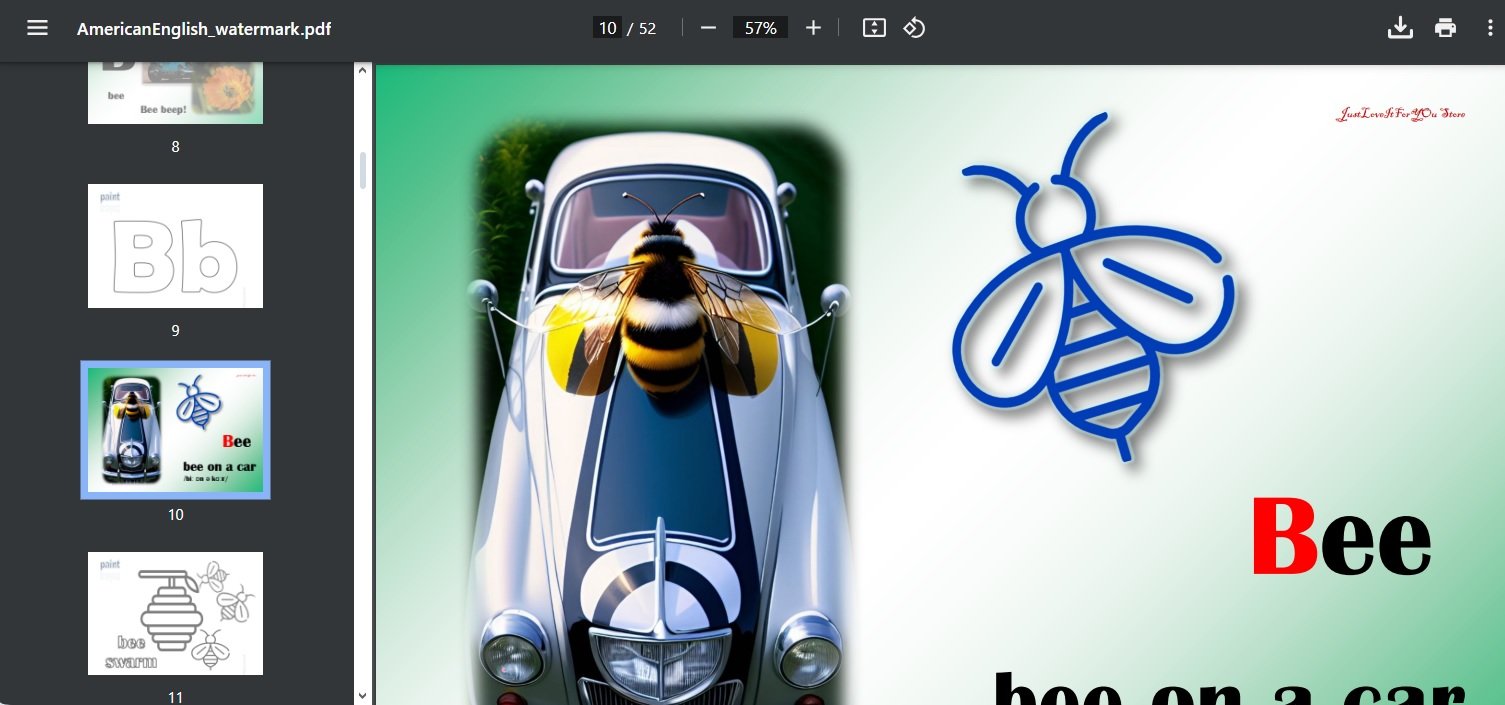Click the fit to page icon
Image resolution: width=1505 pixels, height=705 pixels.
click(874, 28)
